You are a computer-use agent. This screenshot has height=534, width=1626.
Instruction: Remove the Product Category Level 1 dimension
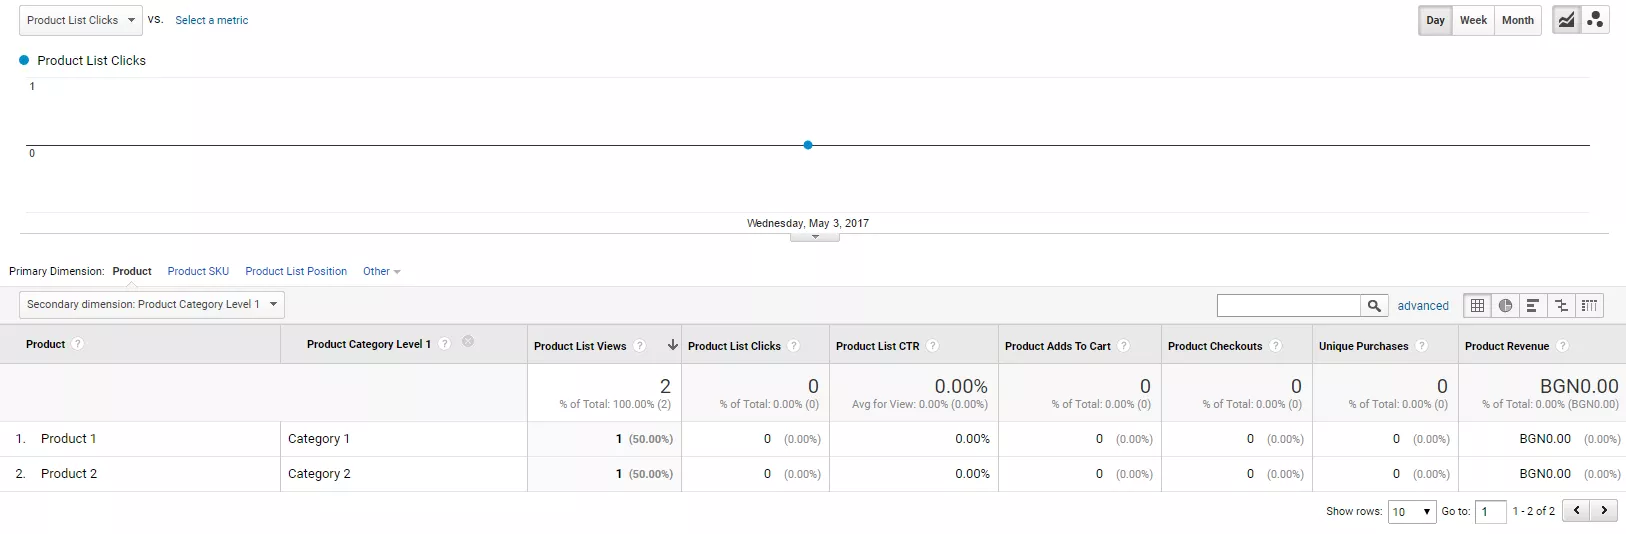tap(468, 342)
